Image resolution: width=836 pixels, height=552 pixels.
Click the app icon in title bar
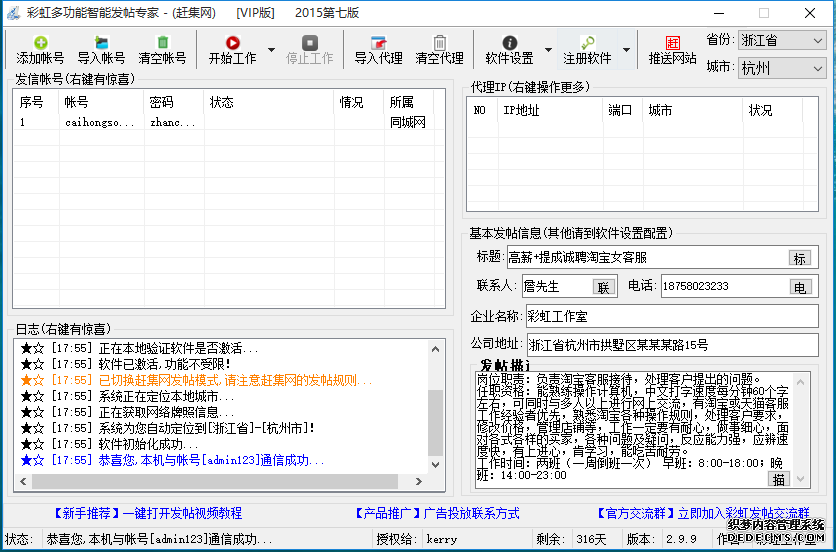coord(14,13)
